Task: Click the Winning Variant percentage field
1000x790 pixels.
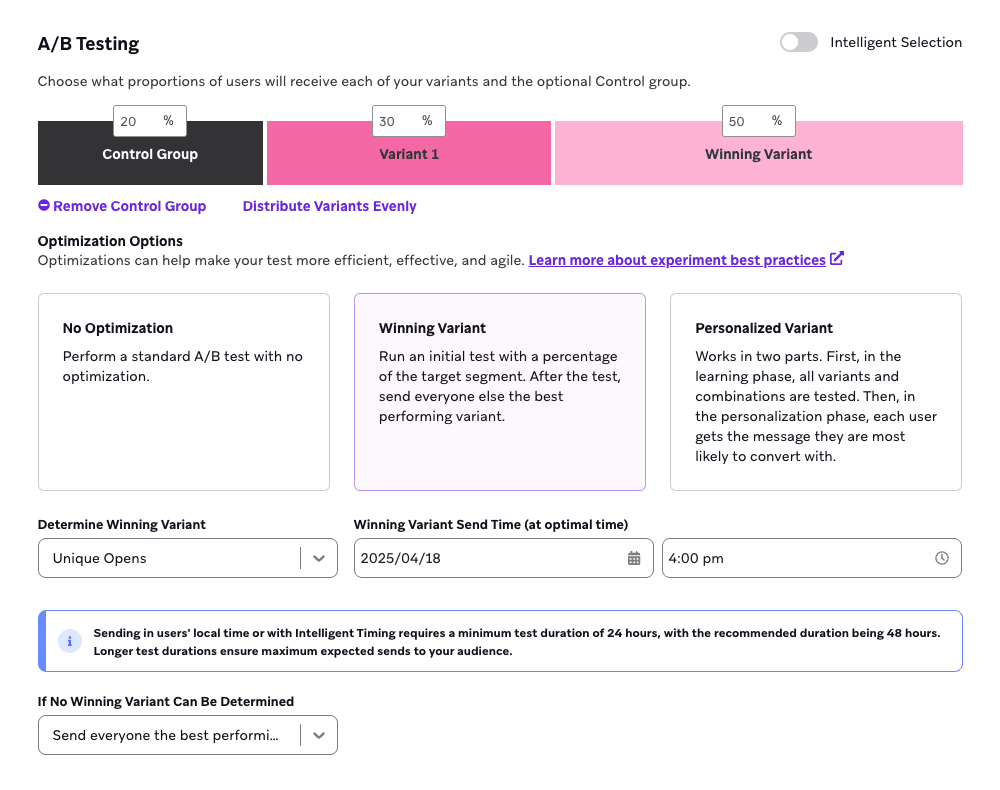Action: [x=747, y=121]
